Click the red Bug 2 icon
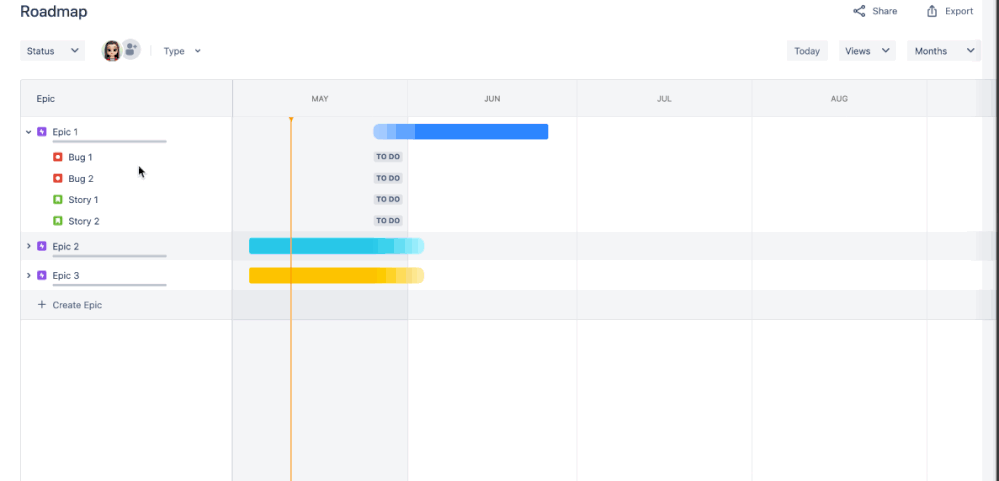Viewport: 999px width, 481px height. [57, 178]
